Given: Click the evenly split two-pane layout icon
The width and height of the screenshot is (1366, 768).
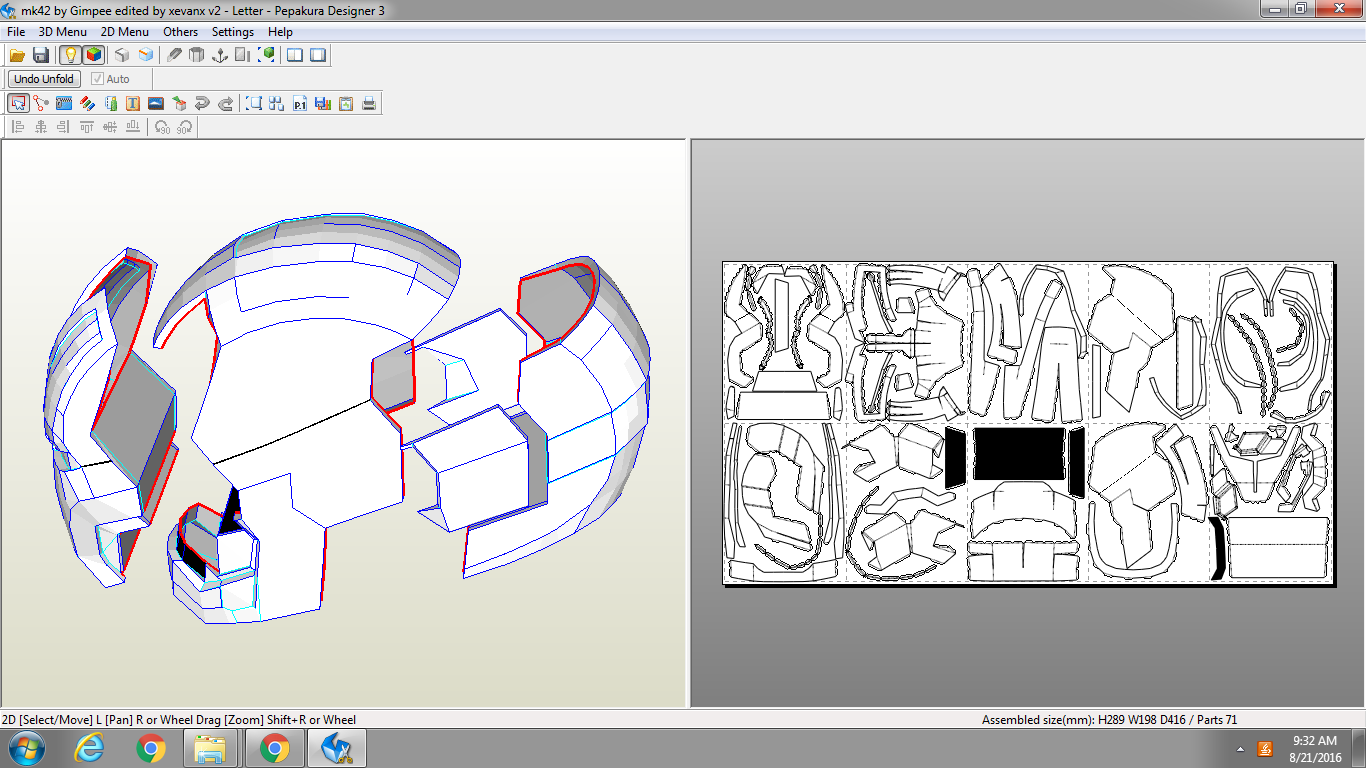Looking at the screenshot, I should (295, 55).
